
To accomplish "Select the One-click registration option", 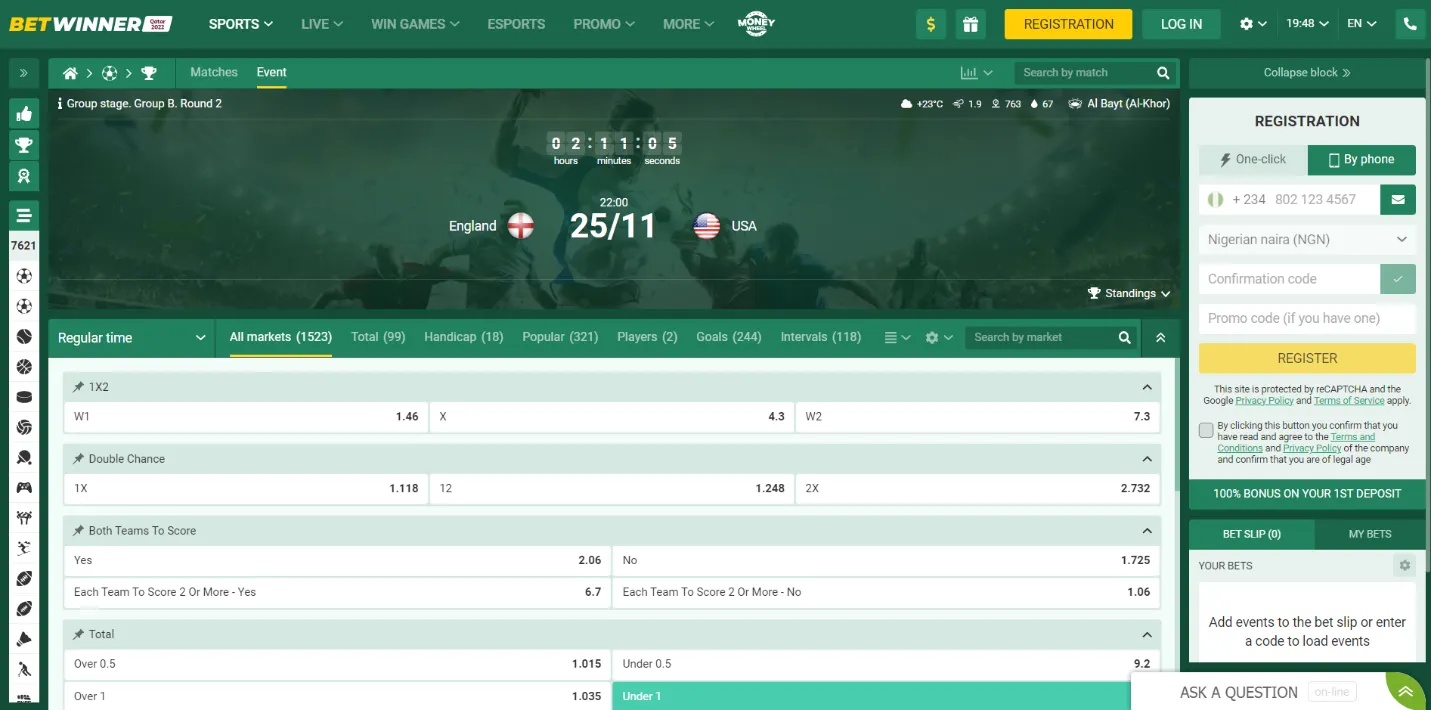I will 1251,159.
